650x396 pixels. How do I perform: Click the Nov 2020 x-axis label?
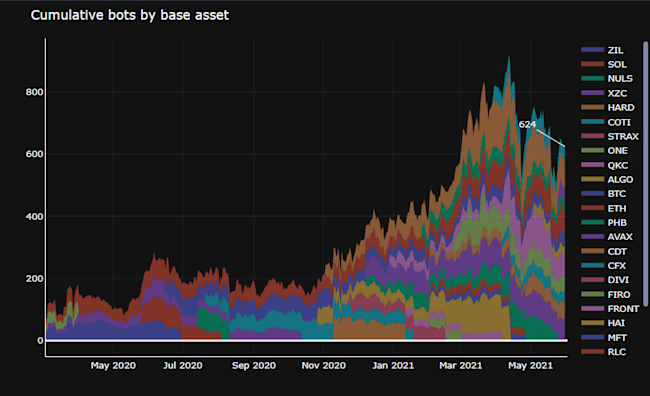pos(323,365)
